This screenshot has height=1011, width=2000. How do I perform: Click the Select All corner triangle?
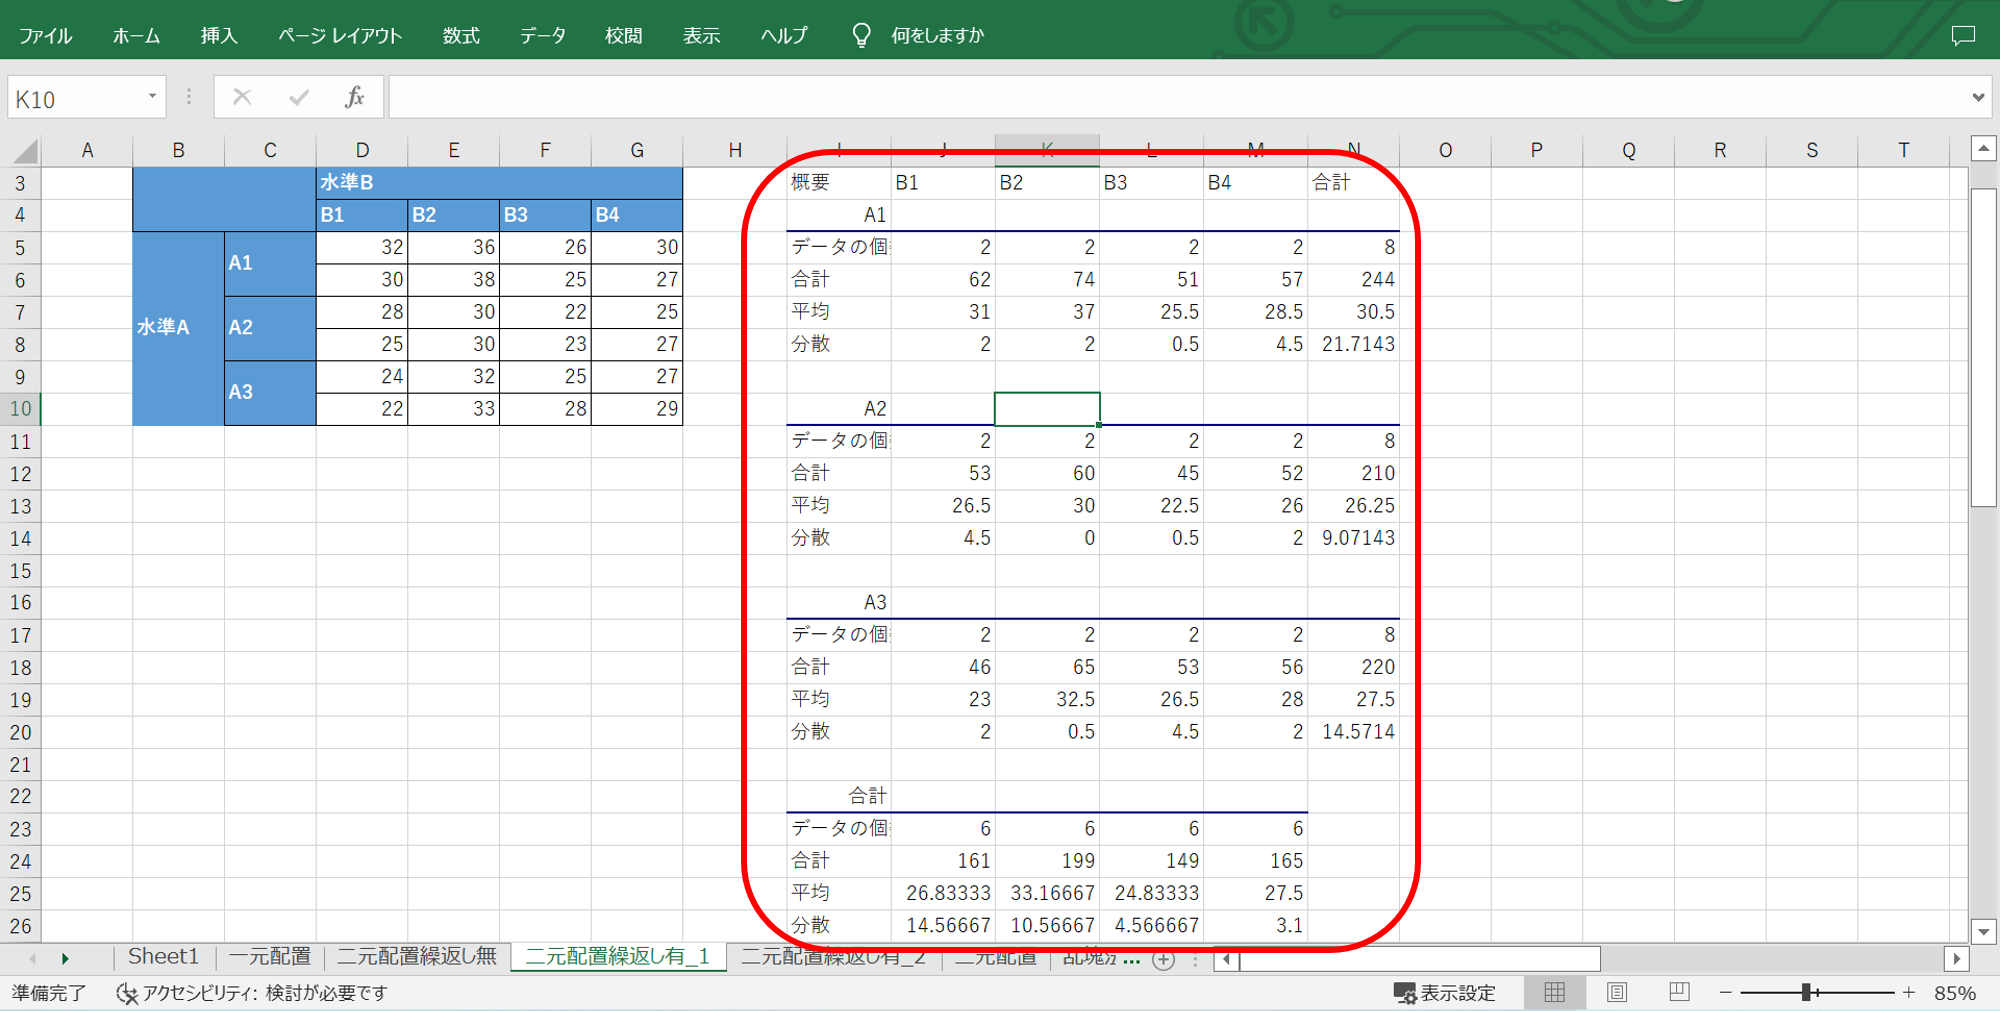25,151
